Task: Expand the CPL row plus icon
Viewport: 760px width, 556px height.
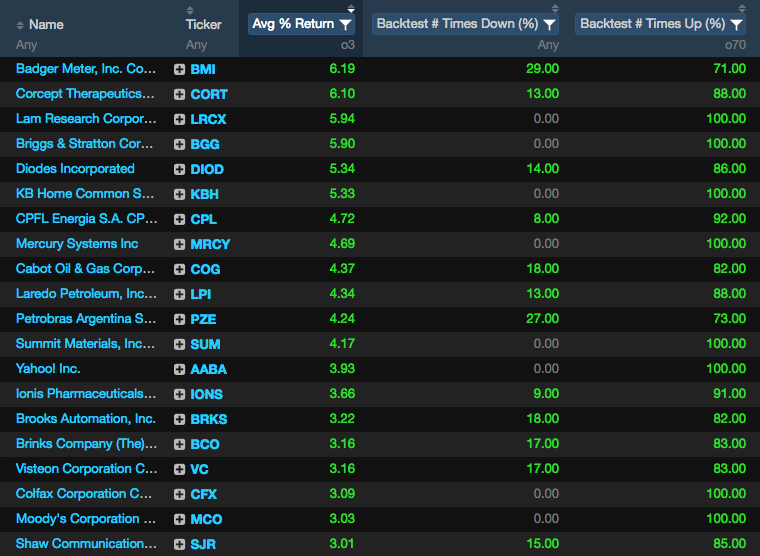Action: point(179,220)
